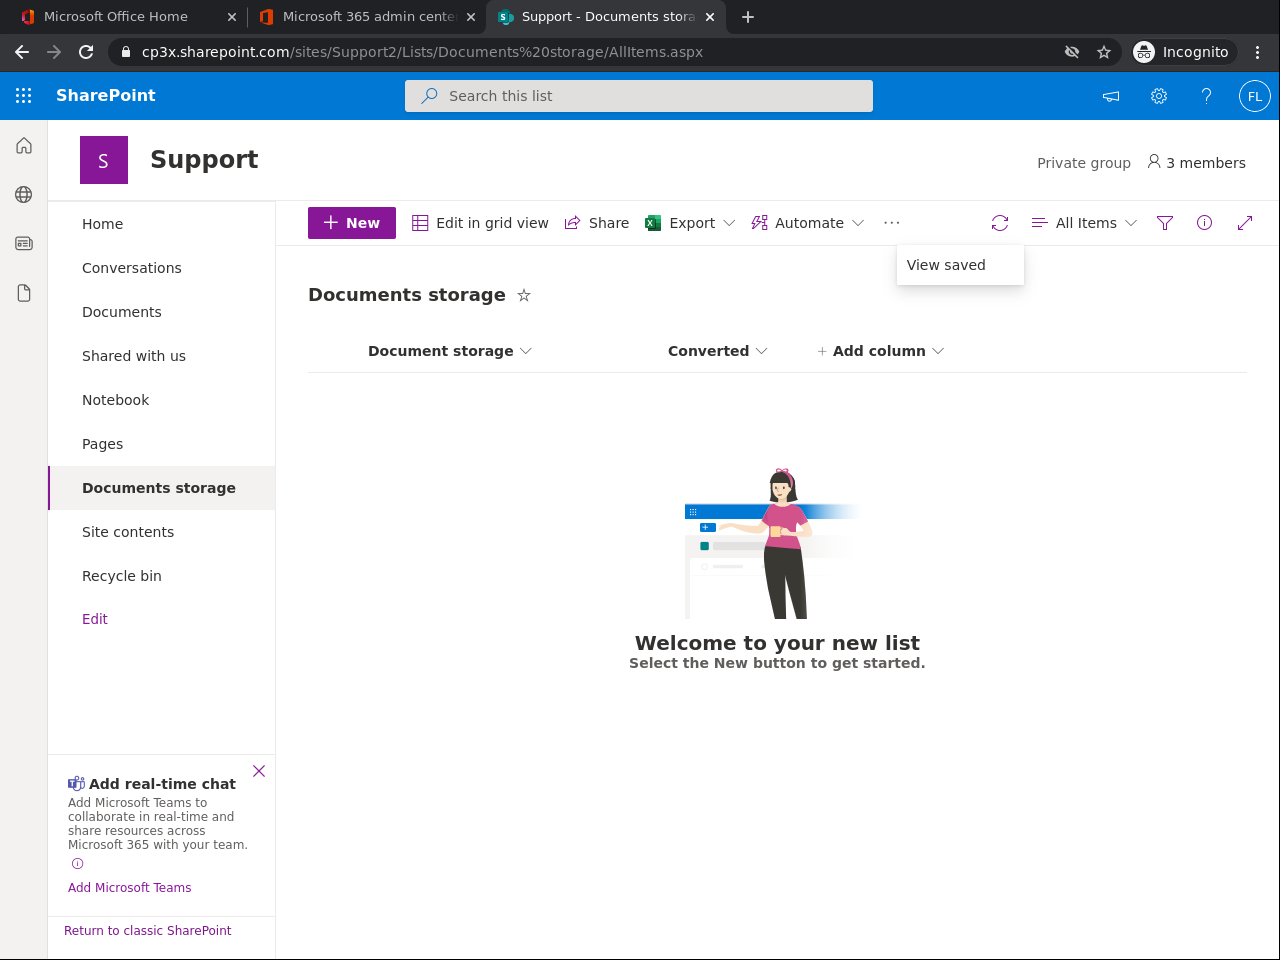Click the tracking-protection eye icon in address bar
The image size is (1280, 960).
coord(1072,52)
